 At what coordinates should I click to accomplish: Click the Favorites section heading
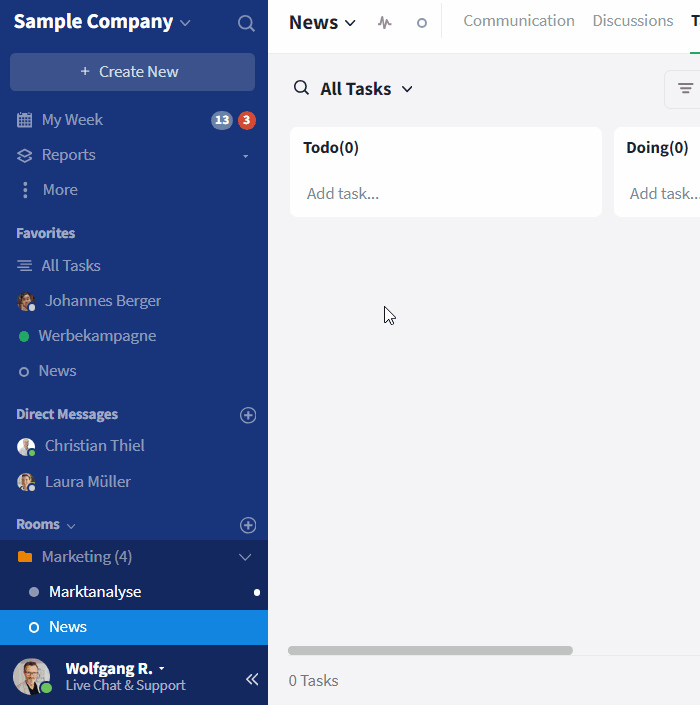pyautogui.click(x=45, y=233)
